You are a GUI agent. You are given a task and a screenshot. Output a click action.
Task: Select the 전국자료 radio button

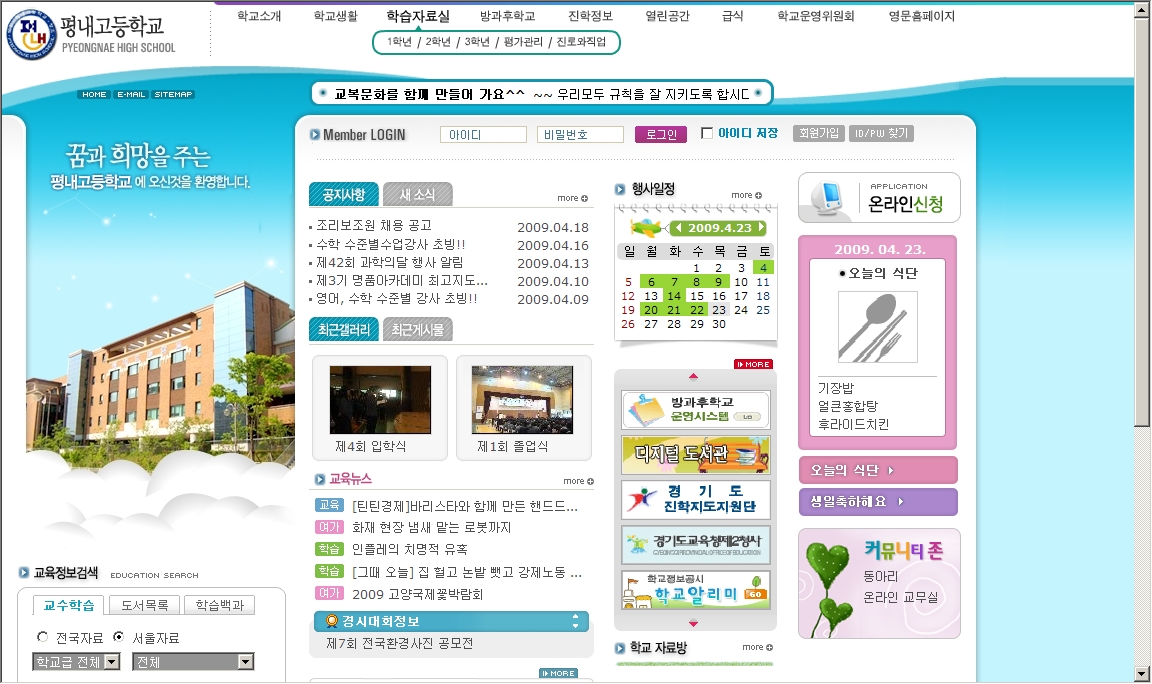click(42, 637)
